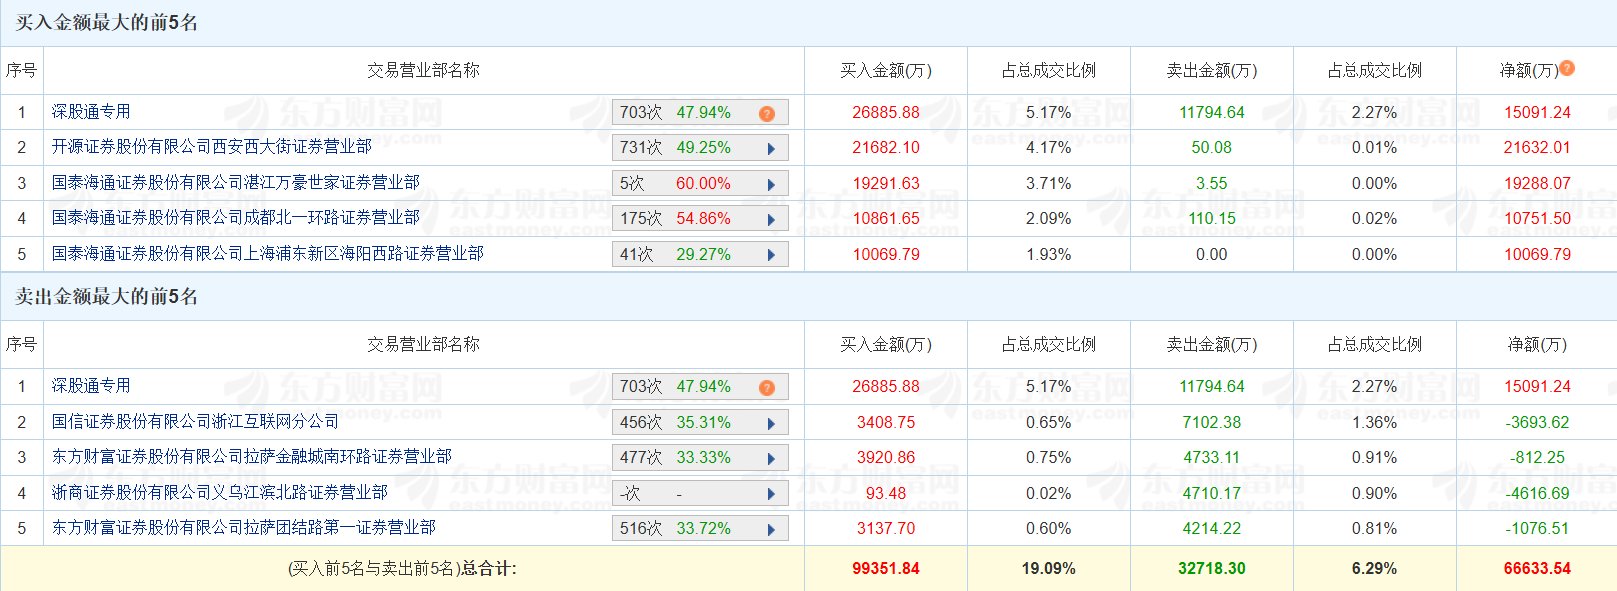The width and height of the screenshot is (1617, 591).
Task: Click arrow icon in 上海浦东新区海阳西路 row
Action: coord(771,255)
